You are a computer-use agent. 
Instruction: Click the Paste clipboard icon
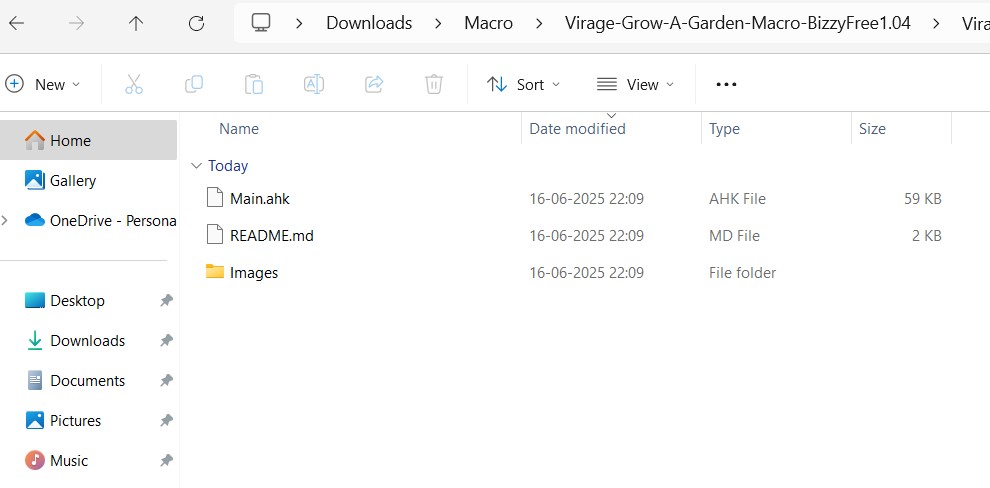pos(254,84)
